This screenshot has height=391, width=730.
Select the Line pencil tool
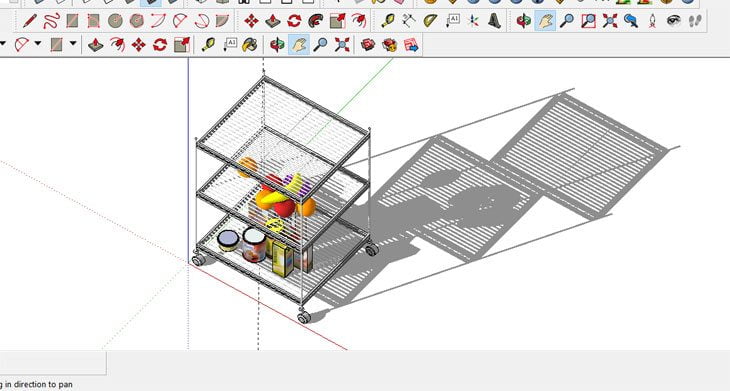(x=29, y=21)
